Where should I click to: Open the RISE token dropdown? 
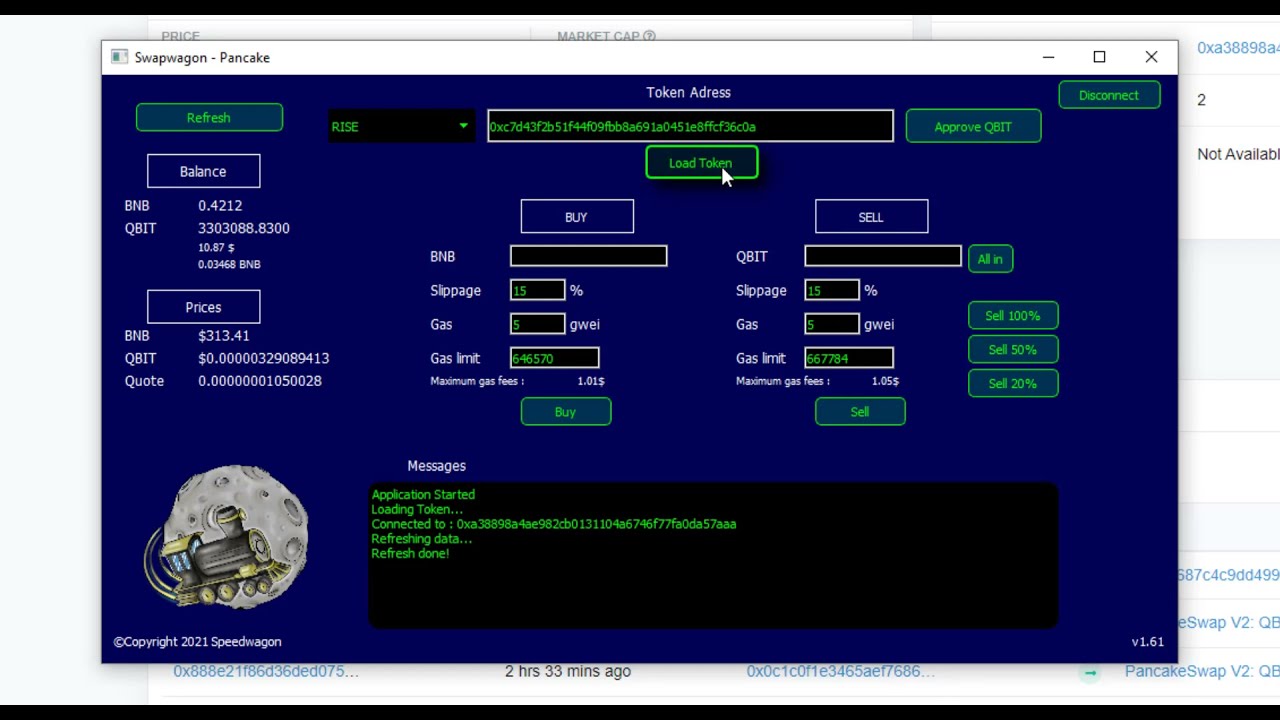401,127
